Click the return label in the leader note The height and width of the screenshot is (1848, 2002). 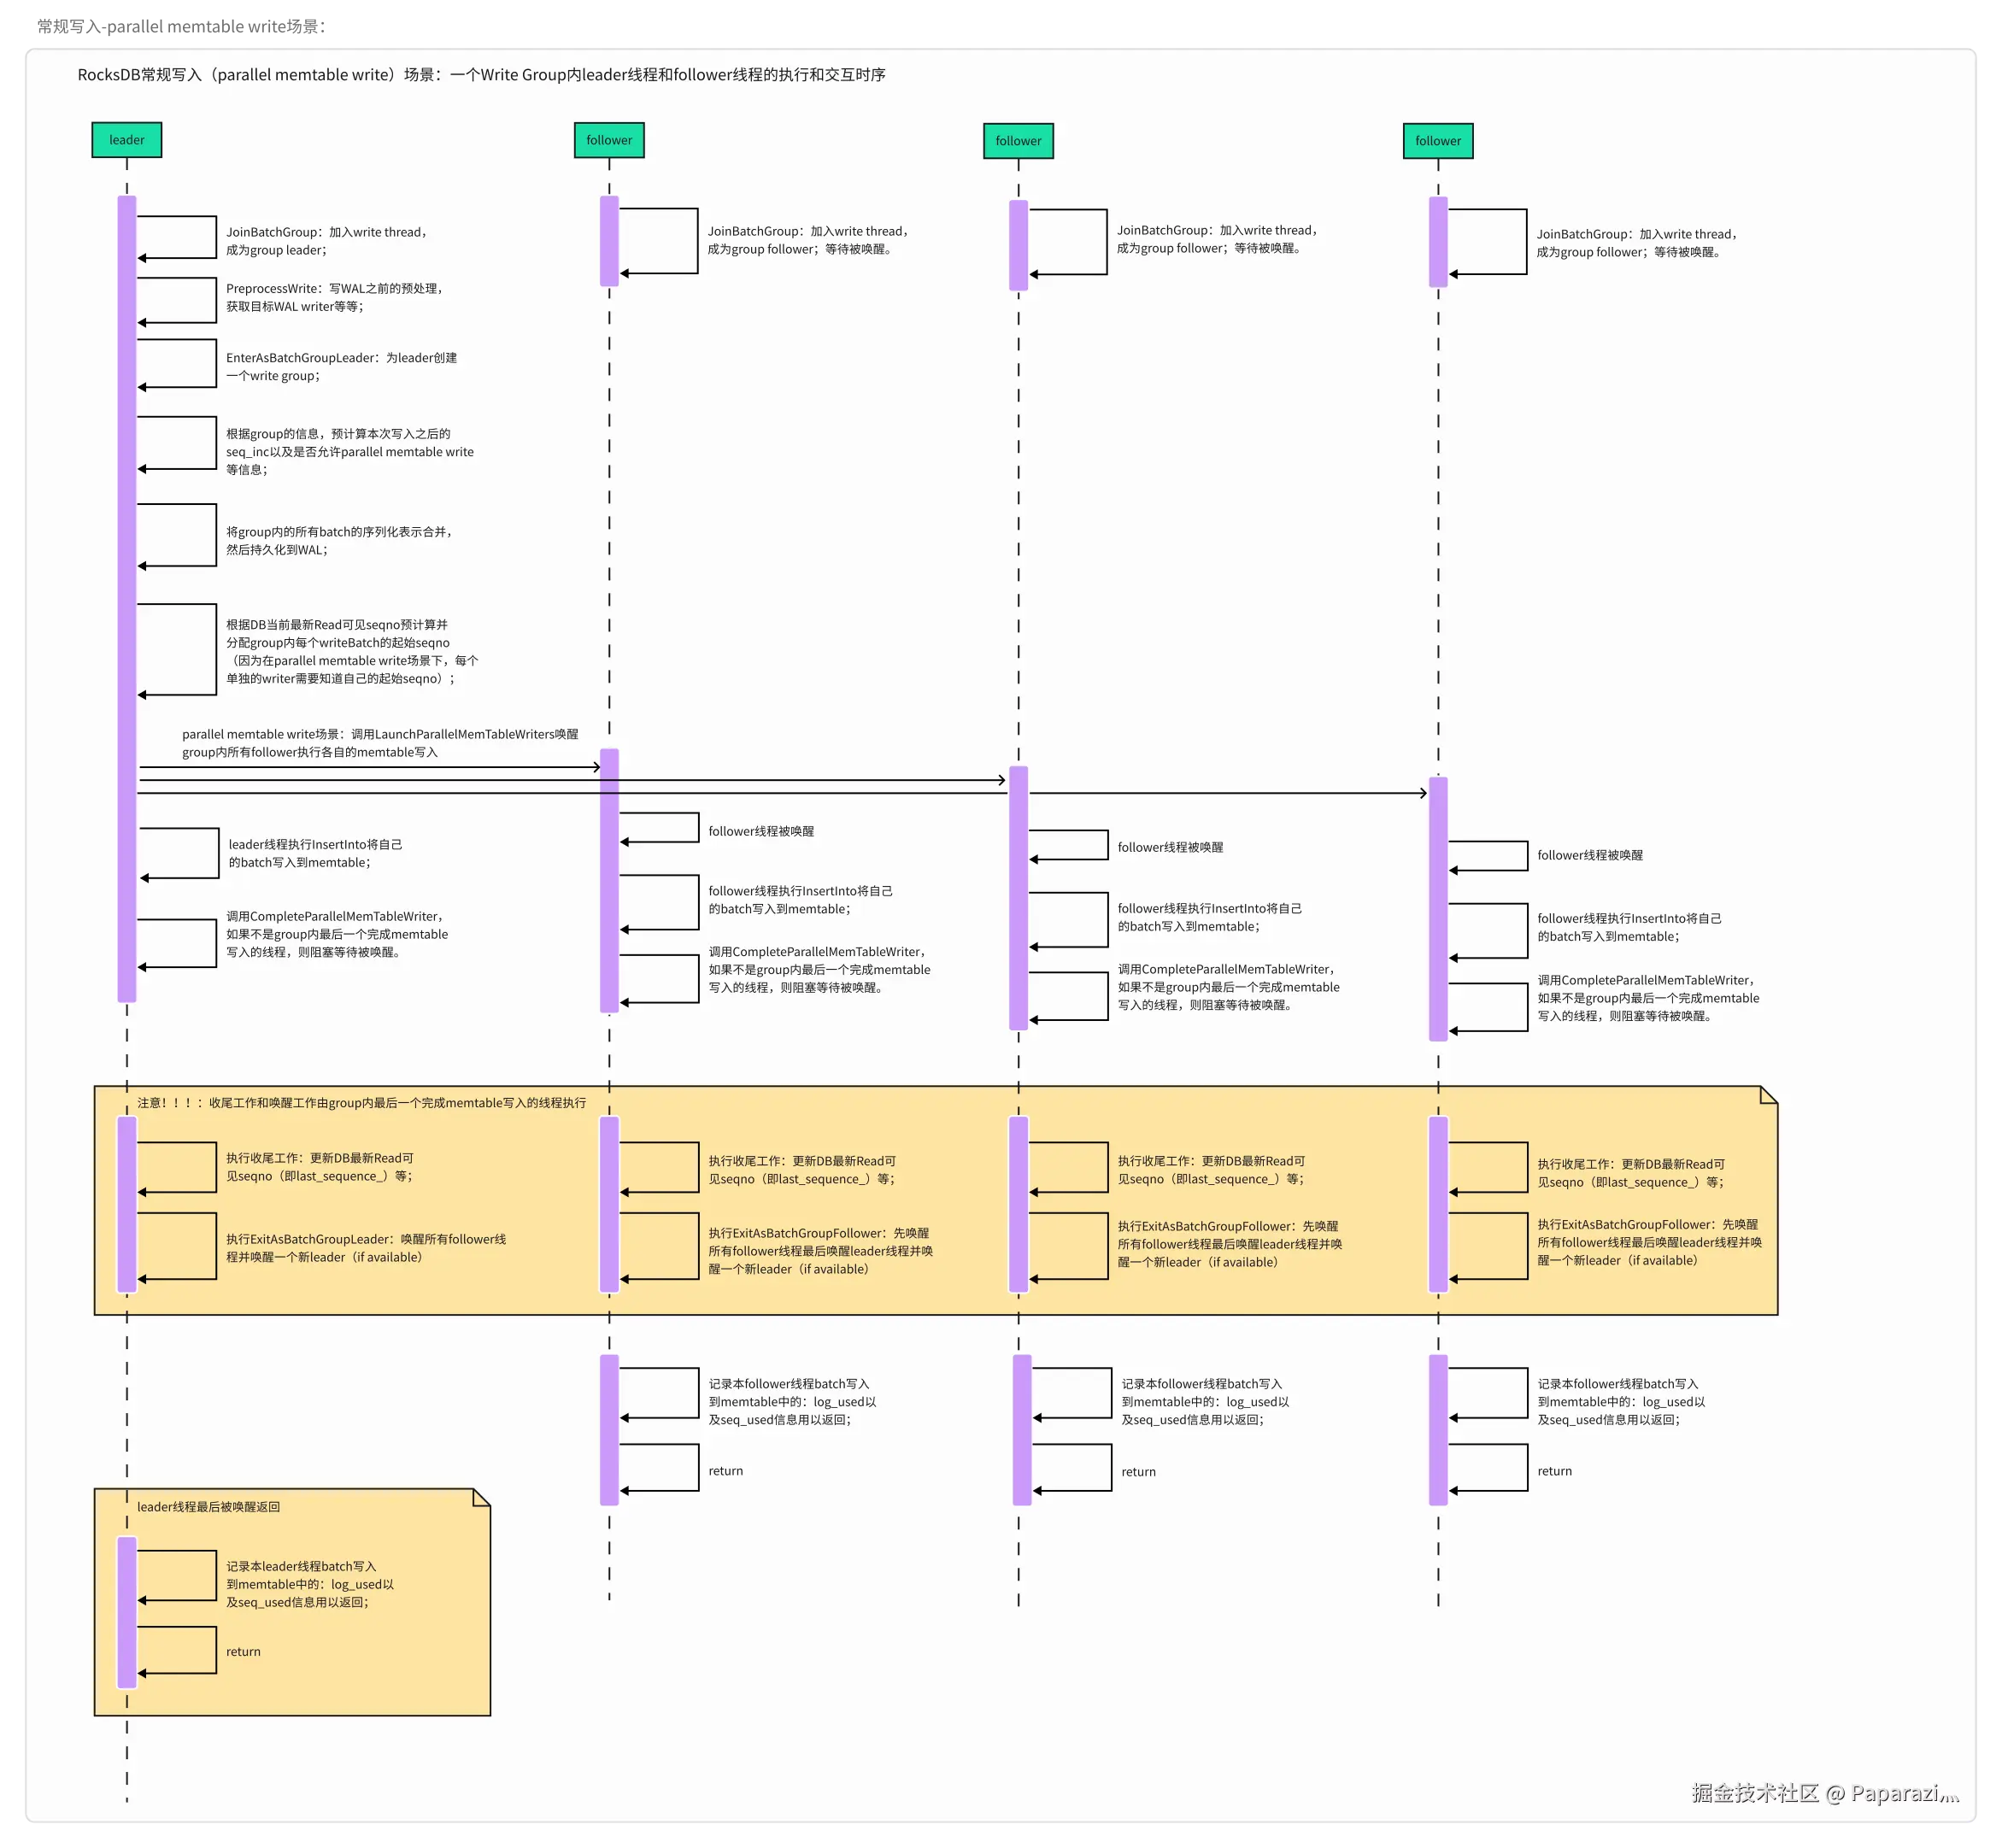pyautogui.click(x=243, y=1652)
